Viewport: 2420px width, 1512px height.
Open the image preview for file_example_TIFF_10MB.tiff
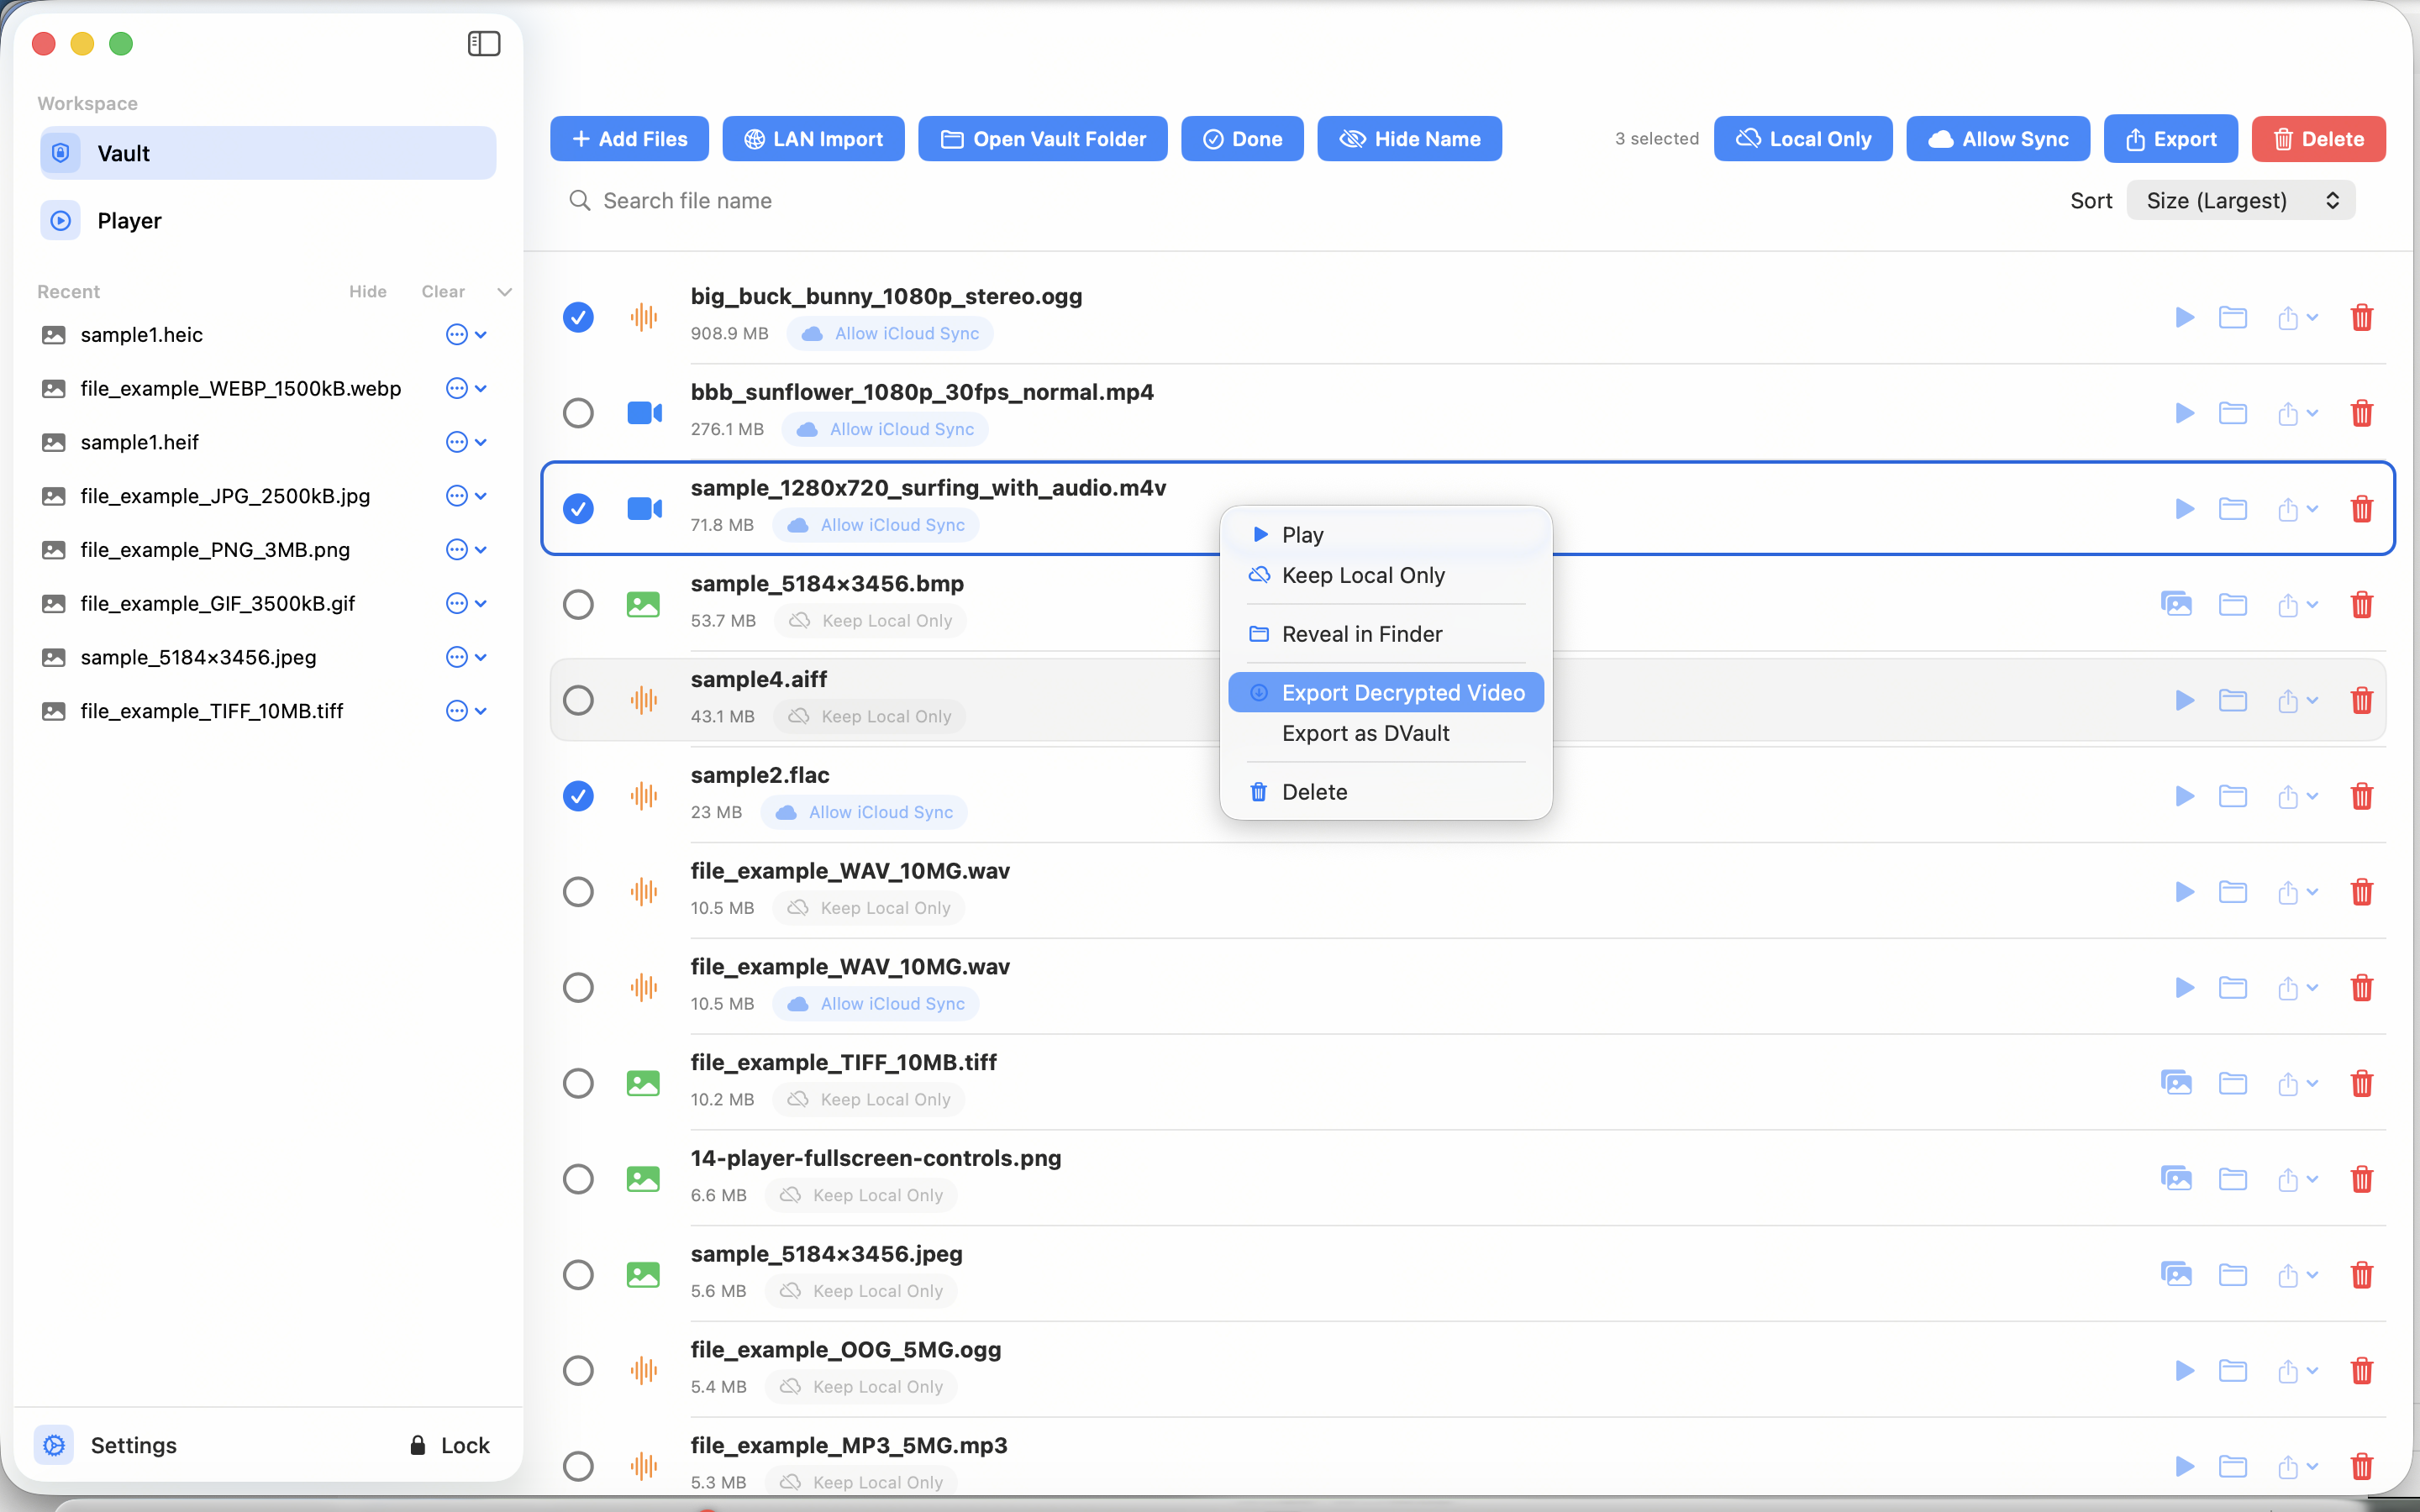(x=2177, y=1082)
